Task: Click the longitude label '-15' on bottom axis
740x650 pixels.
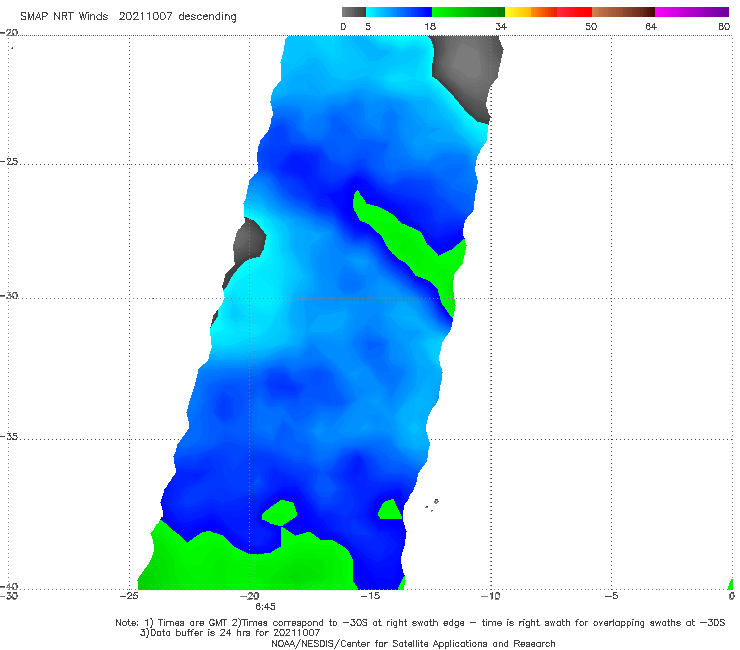Action: (370, 596)
